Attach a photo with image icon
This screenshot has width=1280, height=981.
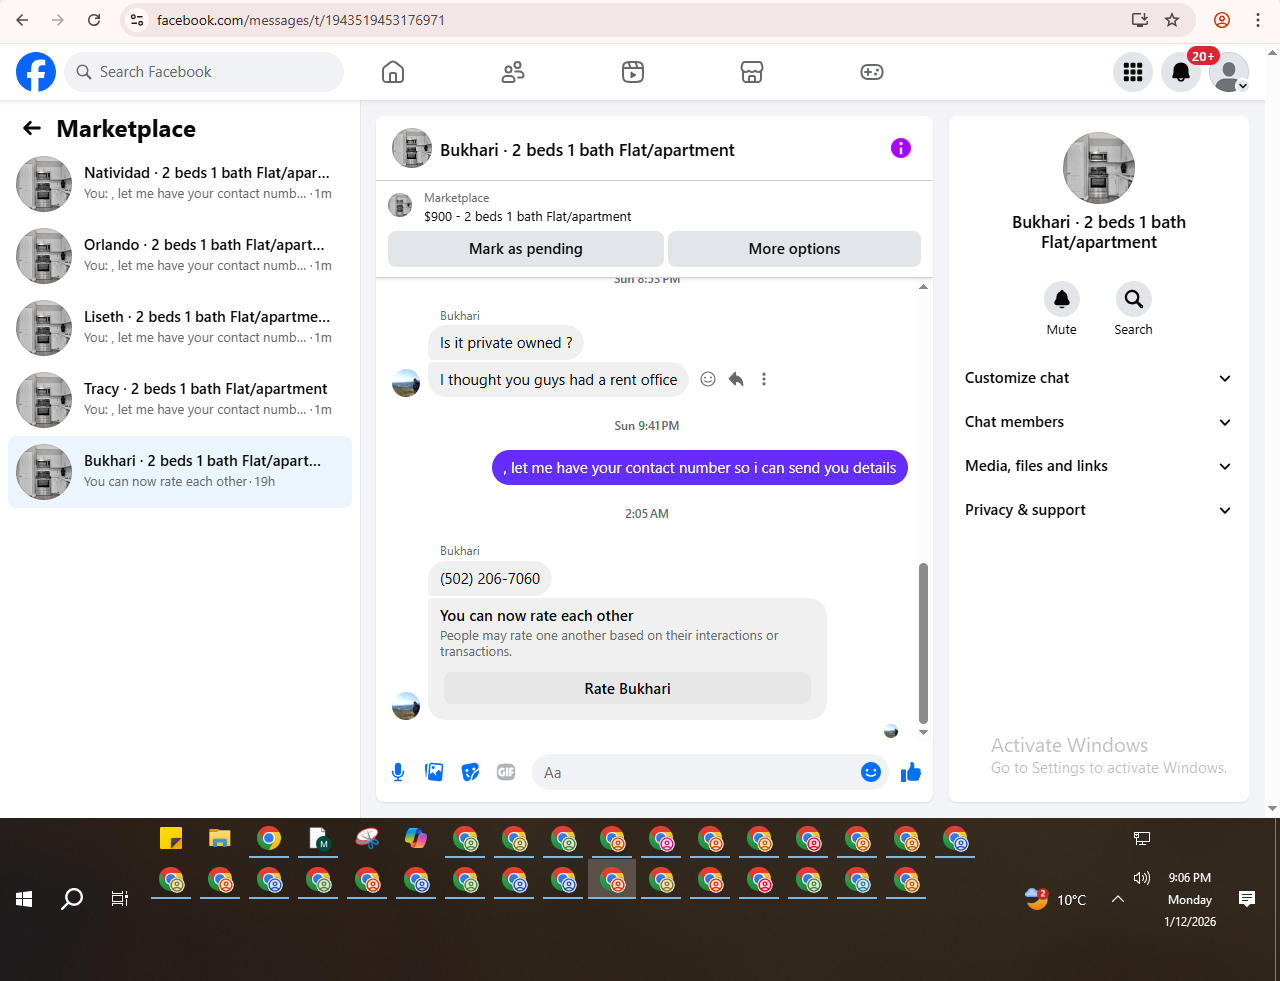pos(434,772)
